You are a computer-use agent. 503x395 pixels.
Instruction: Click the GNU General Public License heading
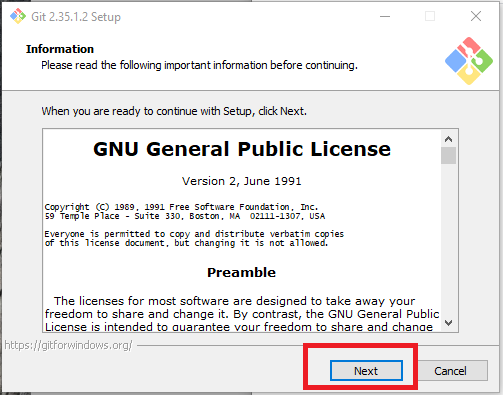coord(242,149)
